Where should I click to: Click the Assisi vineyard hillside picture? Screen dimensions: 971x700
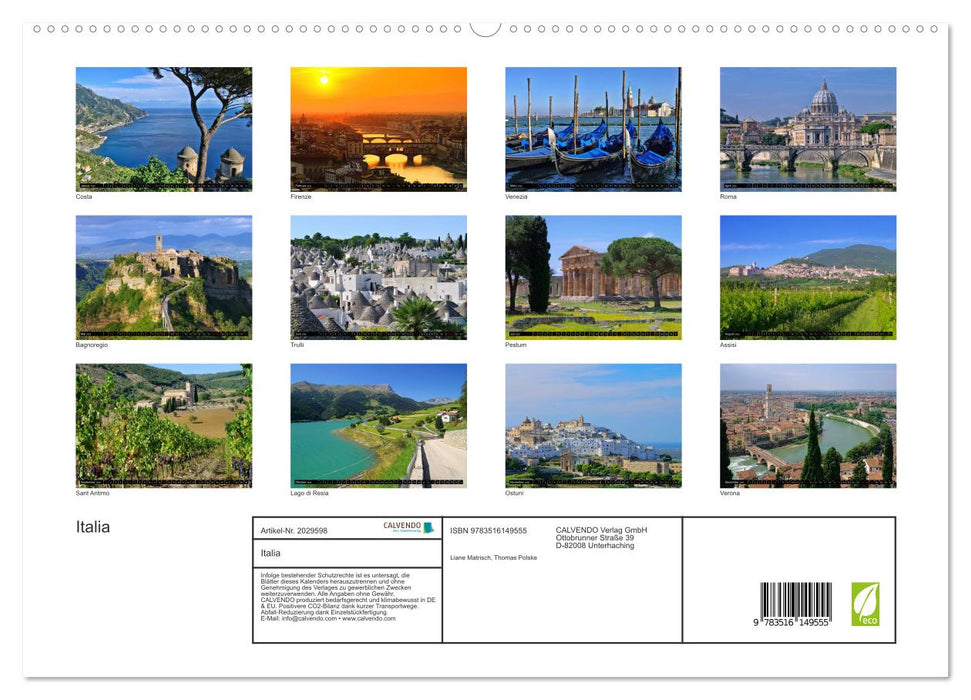(807, 277)
